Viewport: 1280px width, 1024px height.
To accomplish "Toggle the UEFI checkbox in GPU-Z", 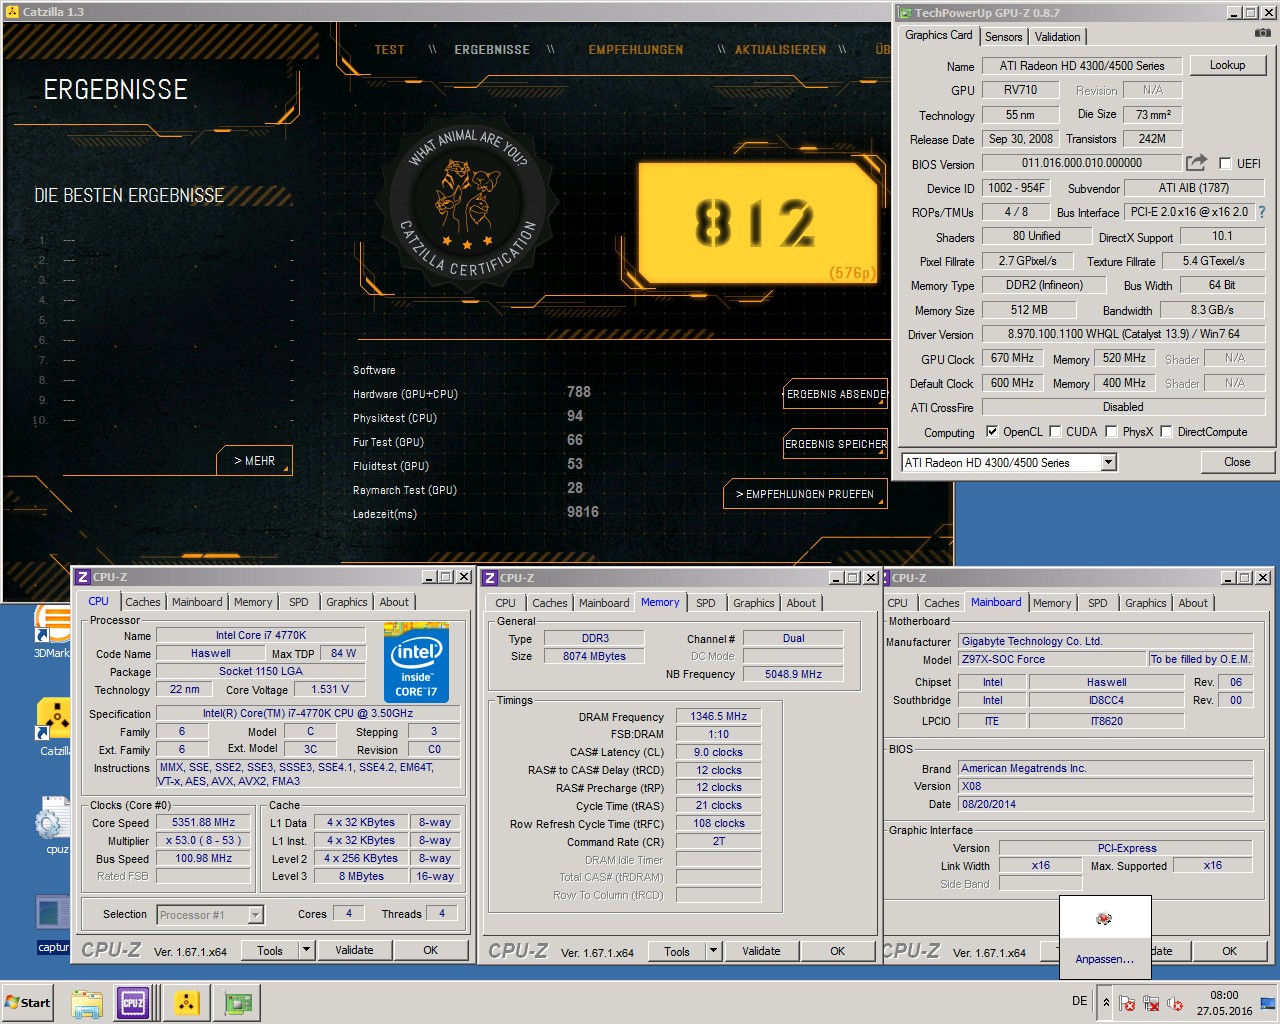I will point(1225,163).
